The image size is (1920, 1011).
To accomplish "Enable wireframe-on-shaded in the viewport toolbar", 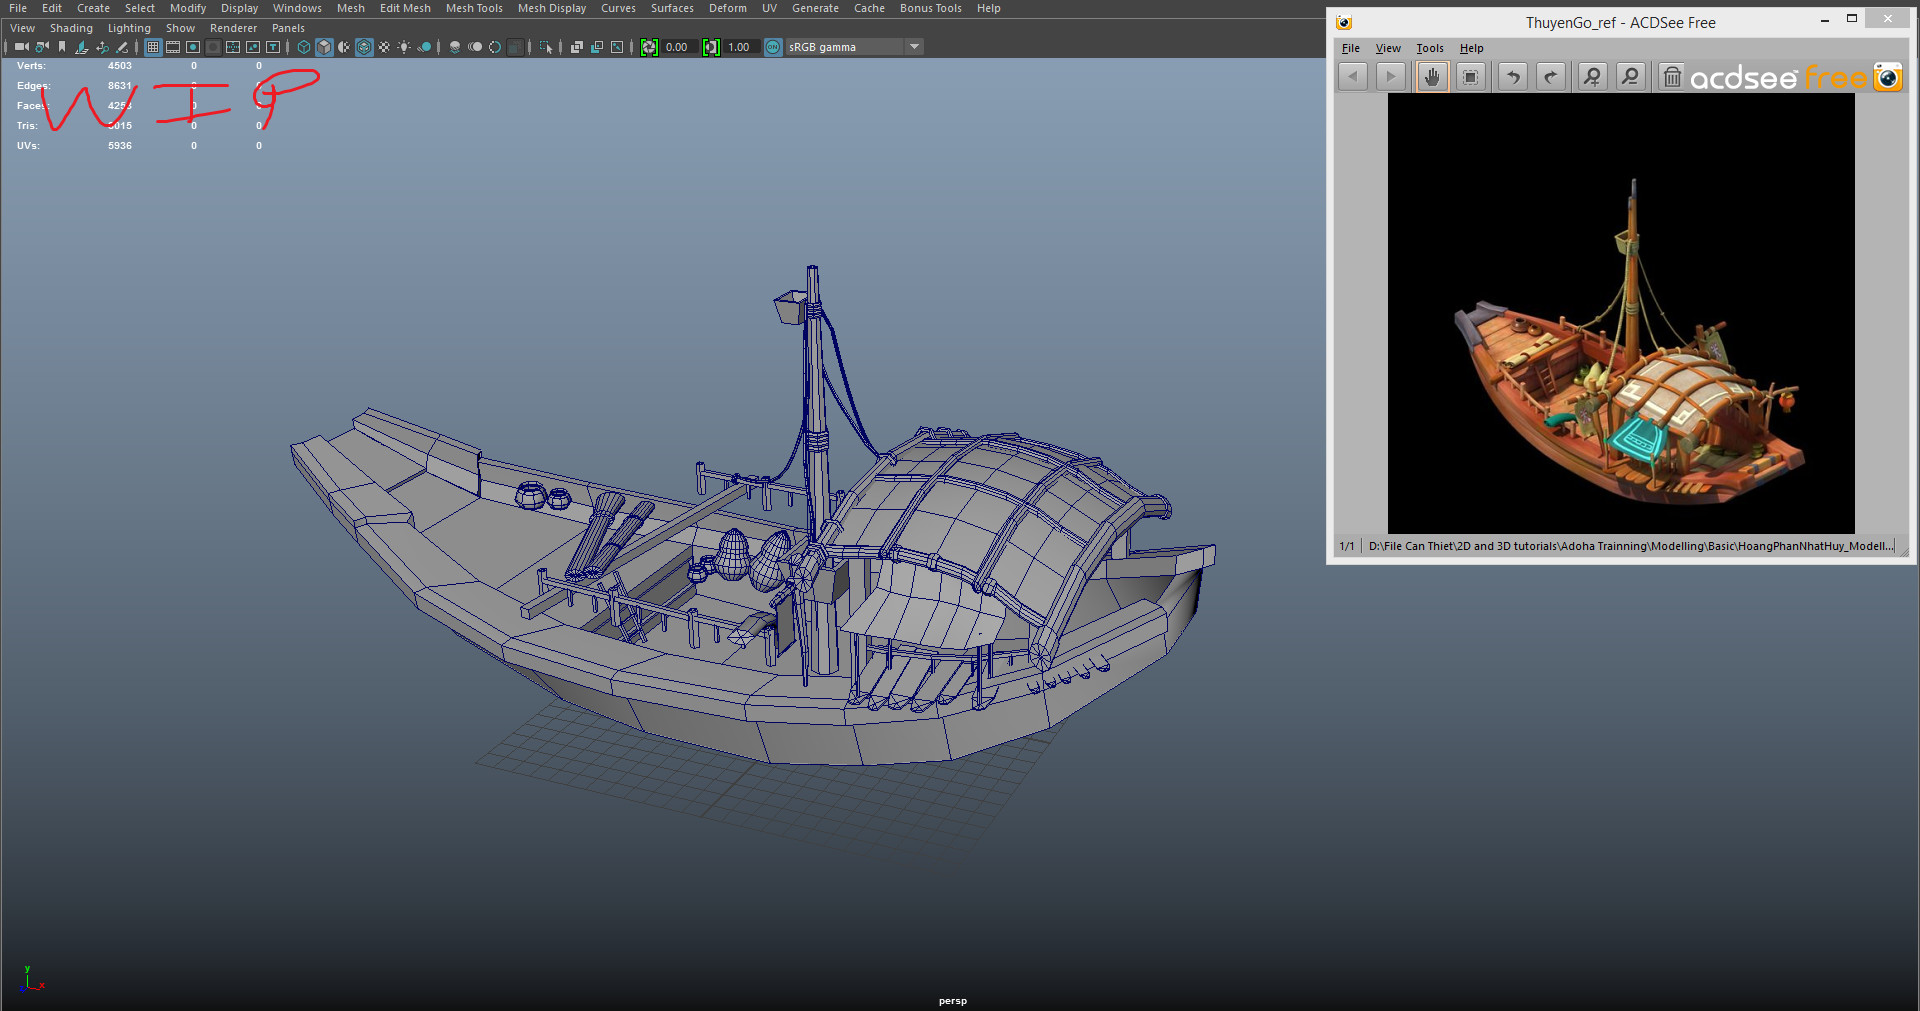I will [x=344, y=46].
